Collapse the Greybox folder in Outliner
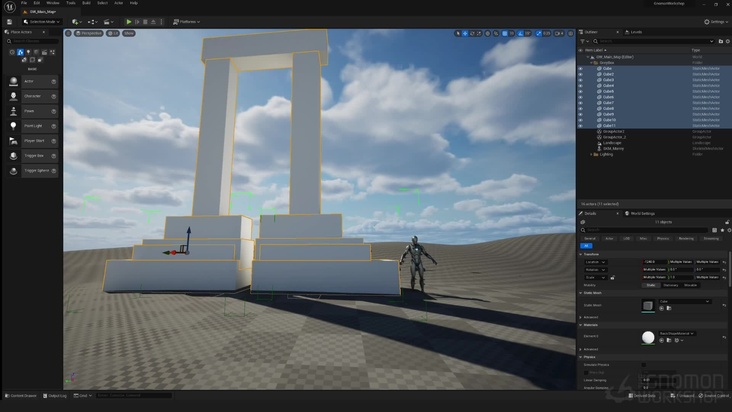 click(591, 63)
